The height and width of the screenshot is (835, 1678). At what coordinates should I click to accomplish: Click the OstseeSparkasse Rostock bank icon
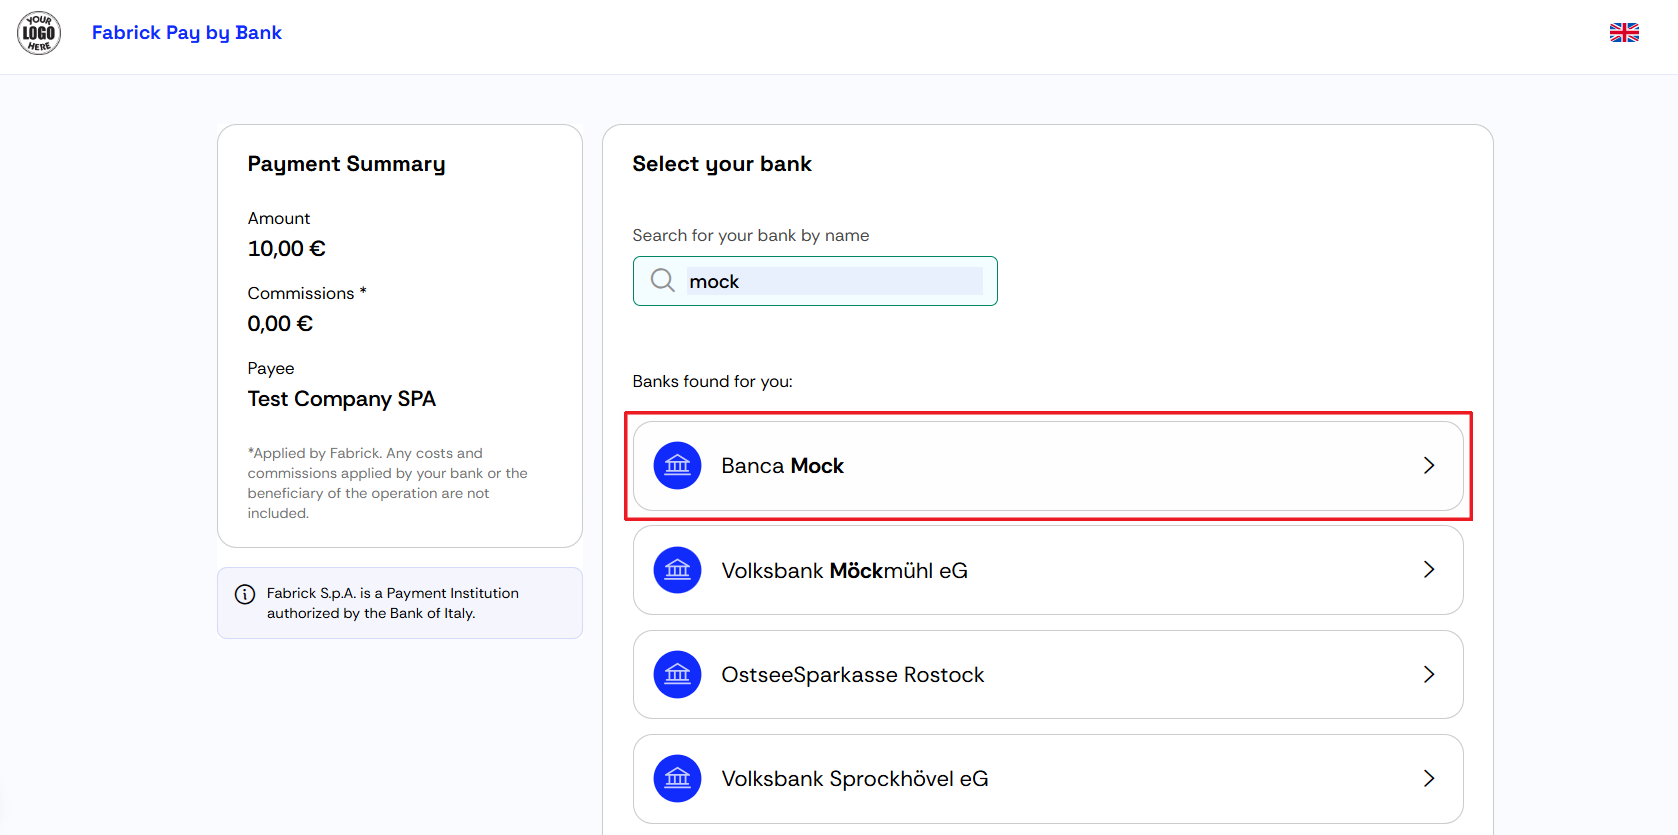(677, 675)
